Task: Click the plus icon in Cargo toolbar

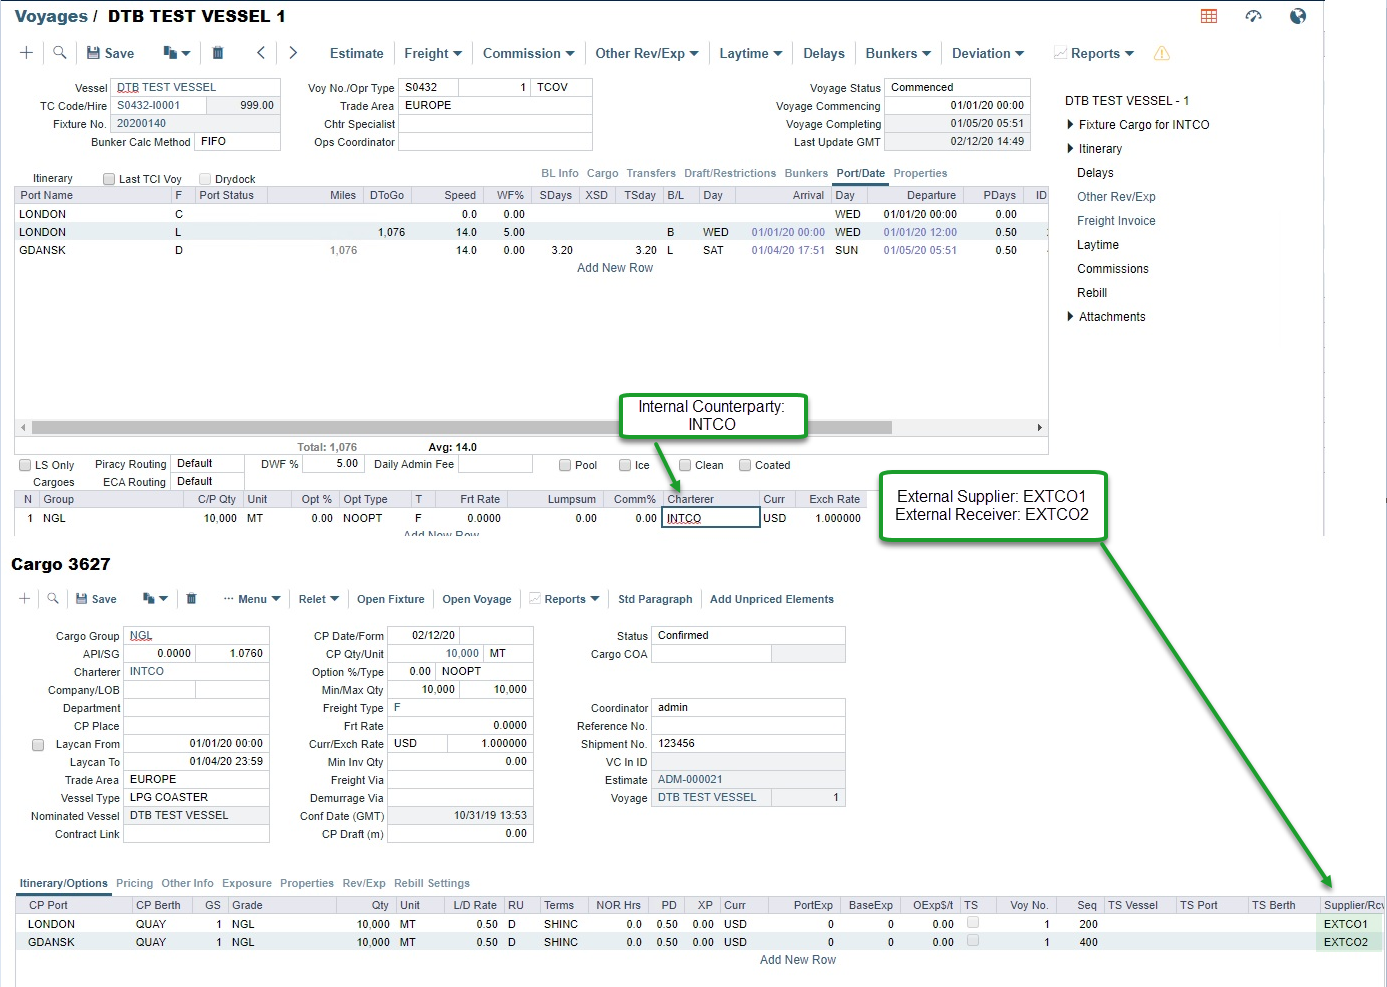Action: 25,599
